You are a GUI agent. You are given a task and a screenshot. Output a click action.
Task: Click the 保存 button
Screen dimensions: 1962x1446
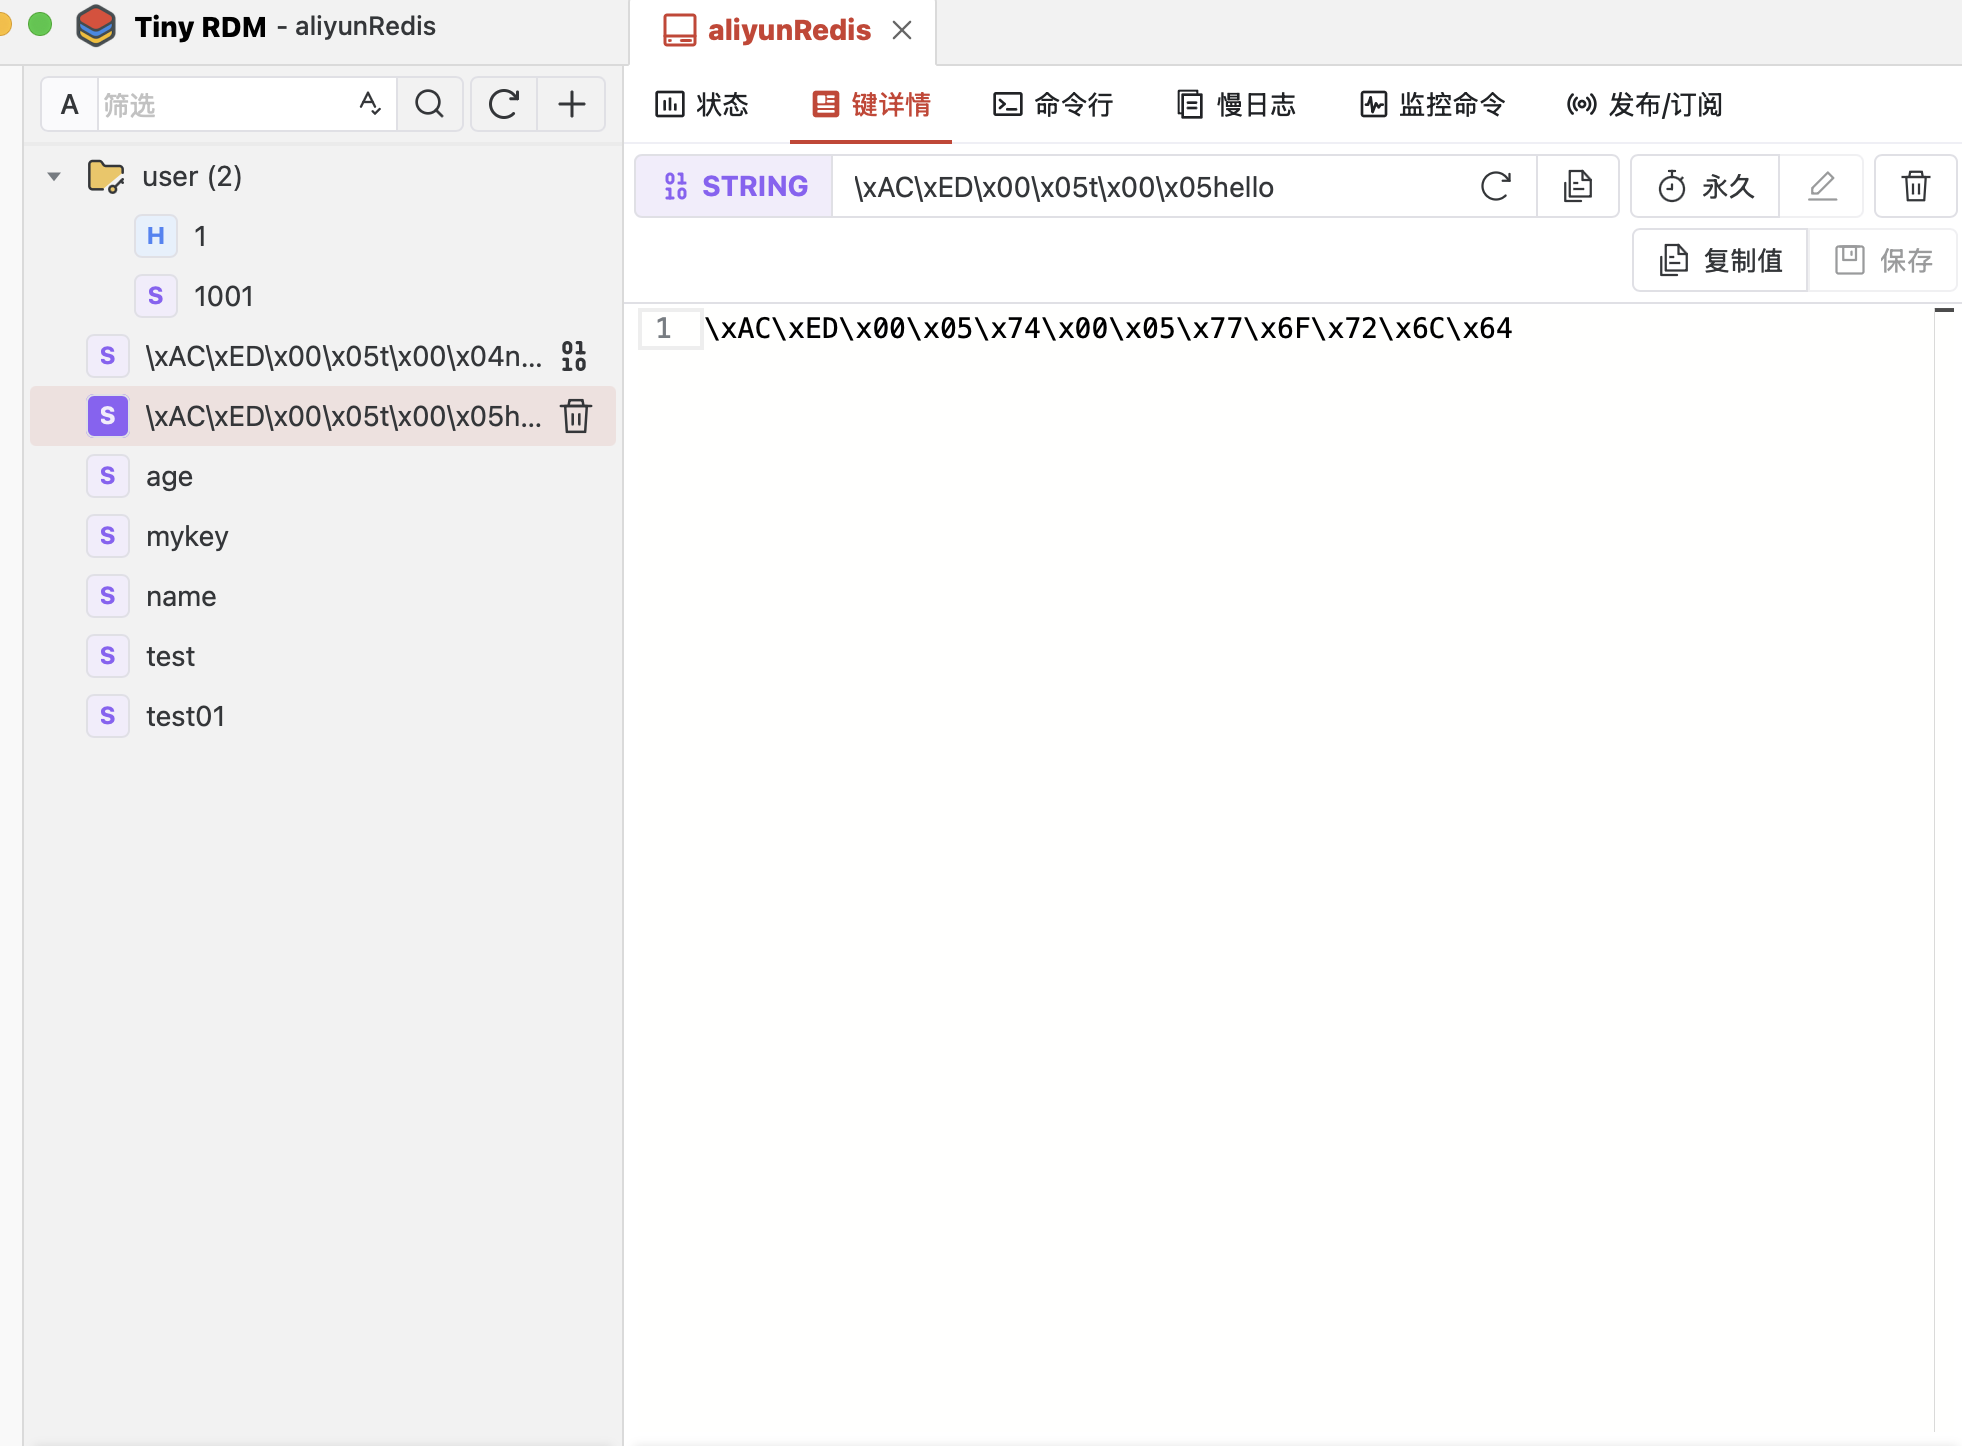click(1884, 261)
